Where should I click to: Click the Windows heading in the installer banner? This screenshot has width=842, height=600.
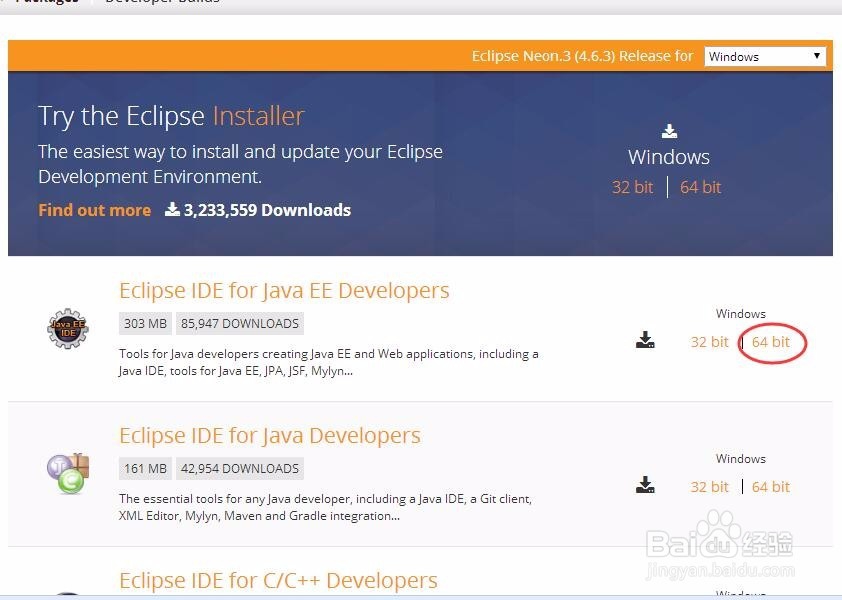tap(669, 157)
